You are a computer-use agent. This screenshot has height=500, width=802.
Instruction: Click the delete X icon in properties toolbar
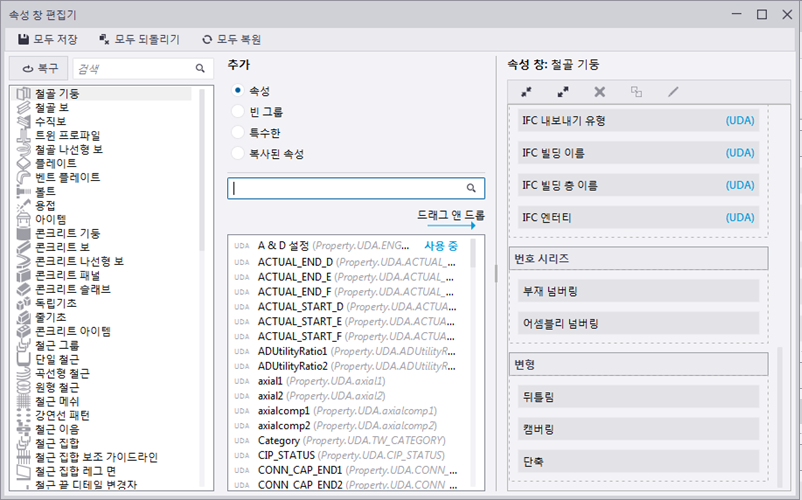click(600, 91)
